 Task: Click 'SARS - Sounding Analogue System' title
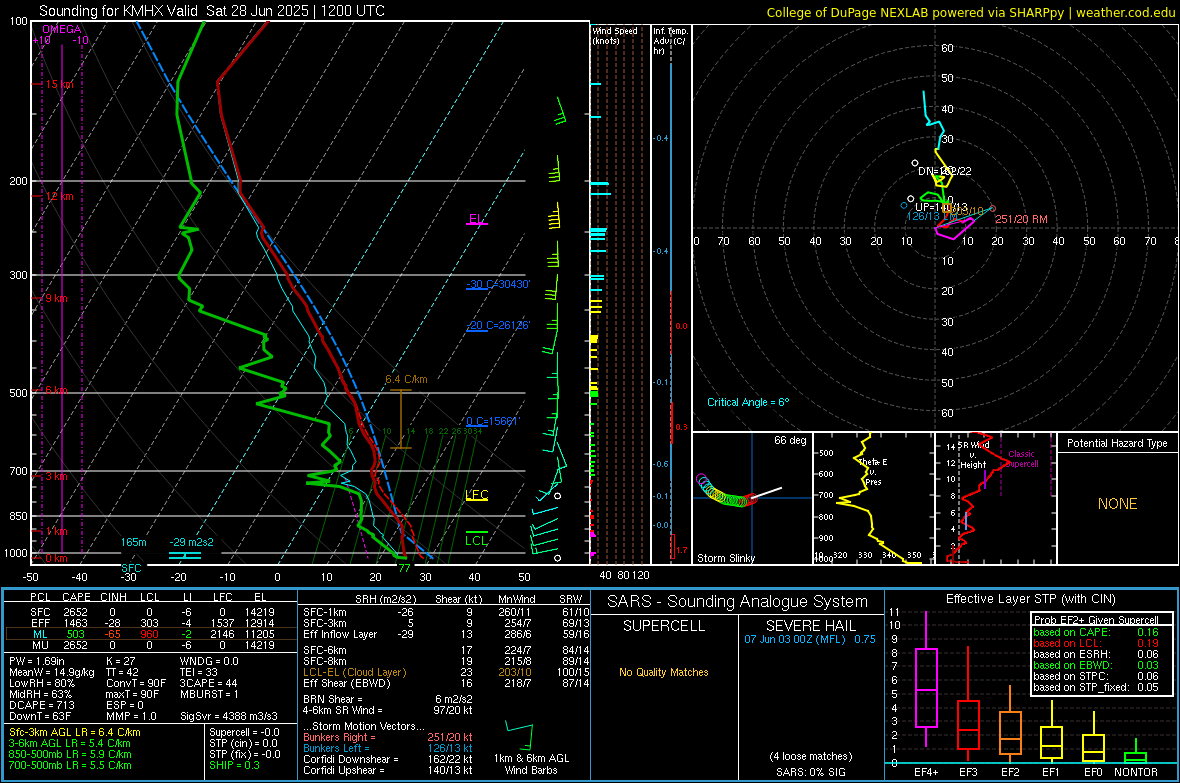click(x=738, y=602)
